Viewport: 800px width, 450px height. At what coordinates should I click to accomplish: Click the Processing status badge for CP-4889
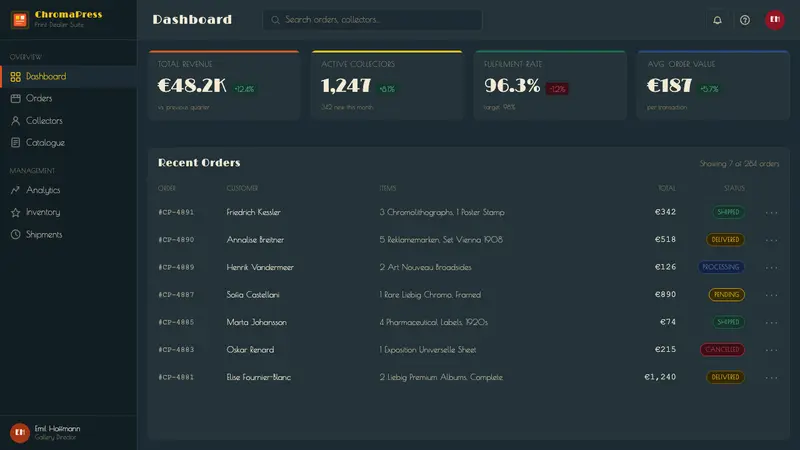721,267
